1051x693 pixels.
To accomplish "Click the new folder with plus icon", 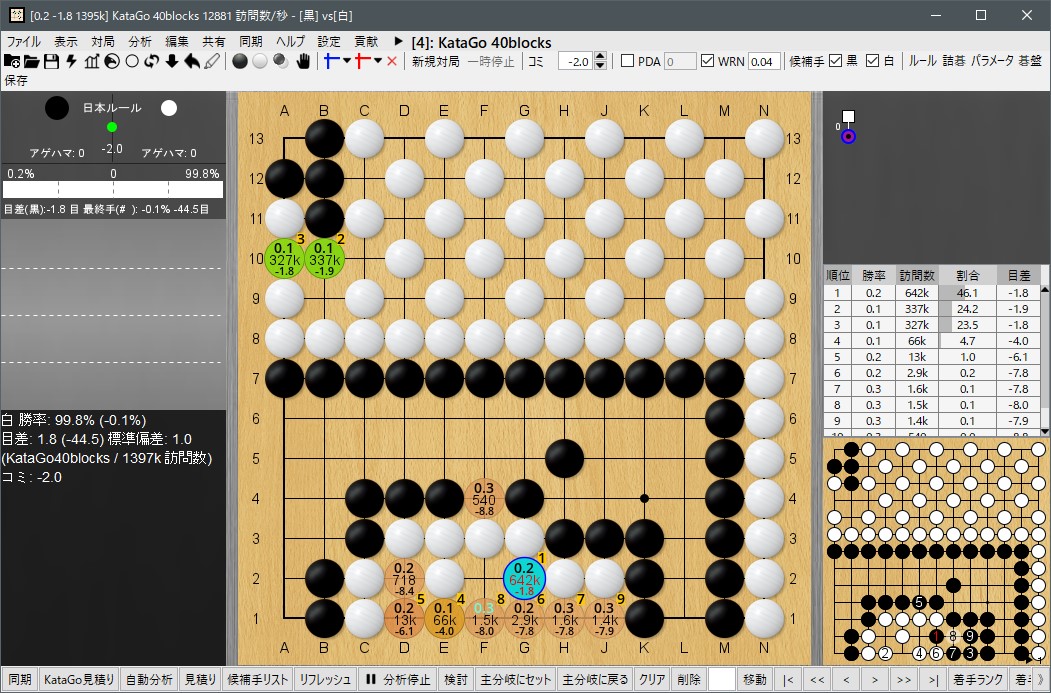I will (11, 62).
